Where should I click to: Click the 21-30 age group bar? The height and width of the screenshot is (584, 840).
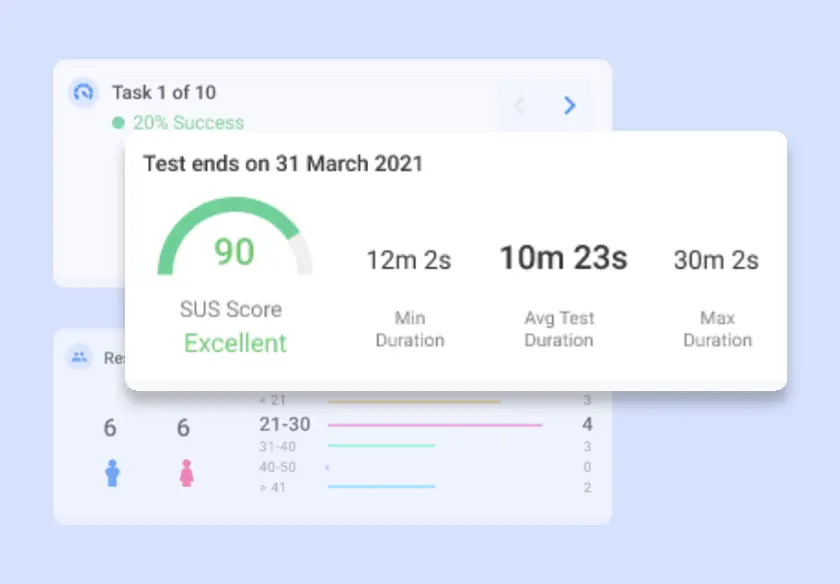pyautogui.click(x=434, y=425)
